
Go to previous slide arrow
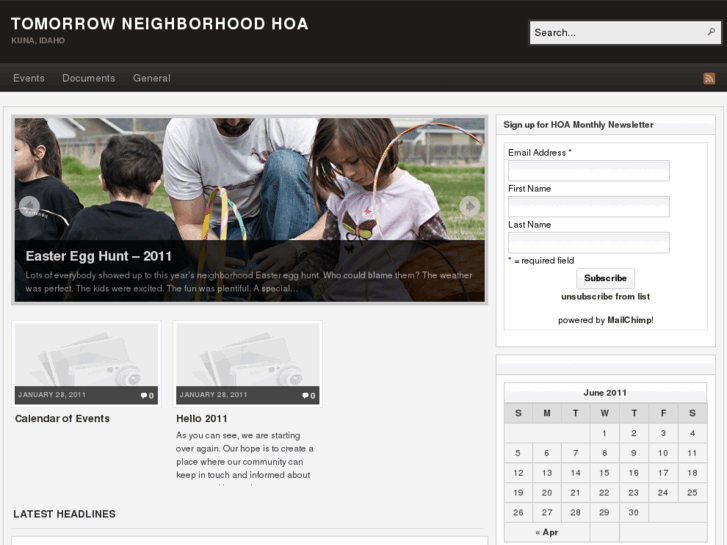point(29,206)
